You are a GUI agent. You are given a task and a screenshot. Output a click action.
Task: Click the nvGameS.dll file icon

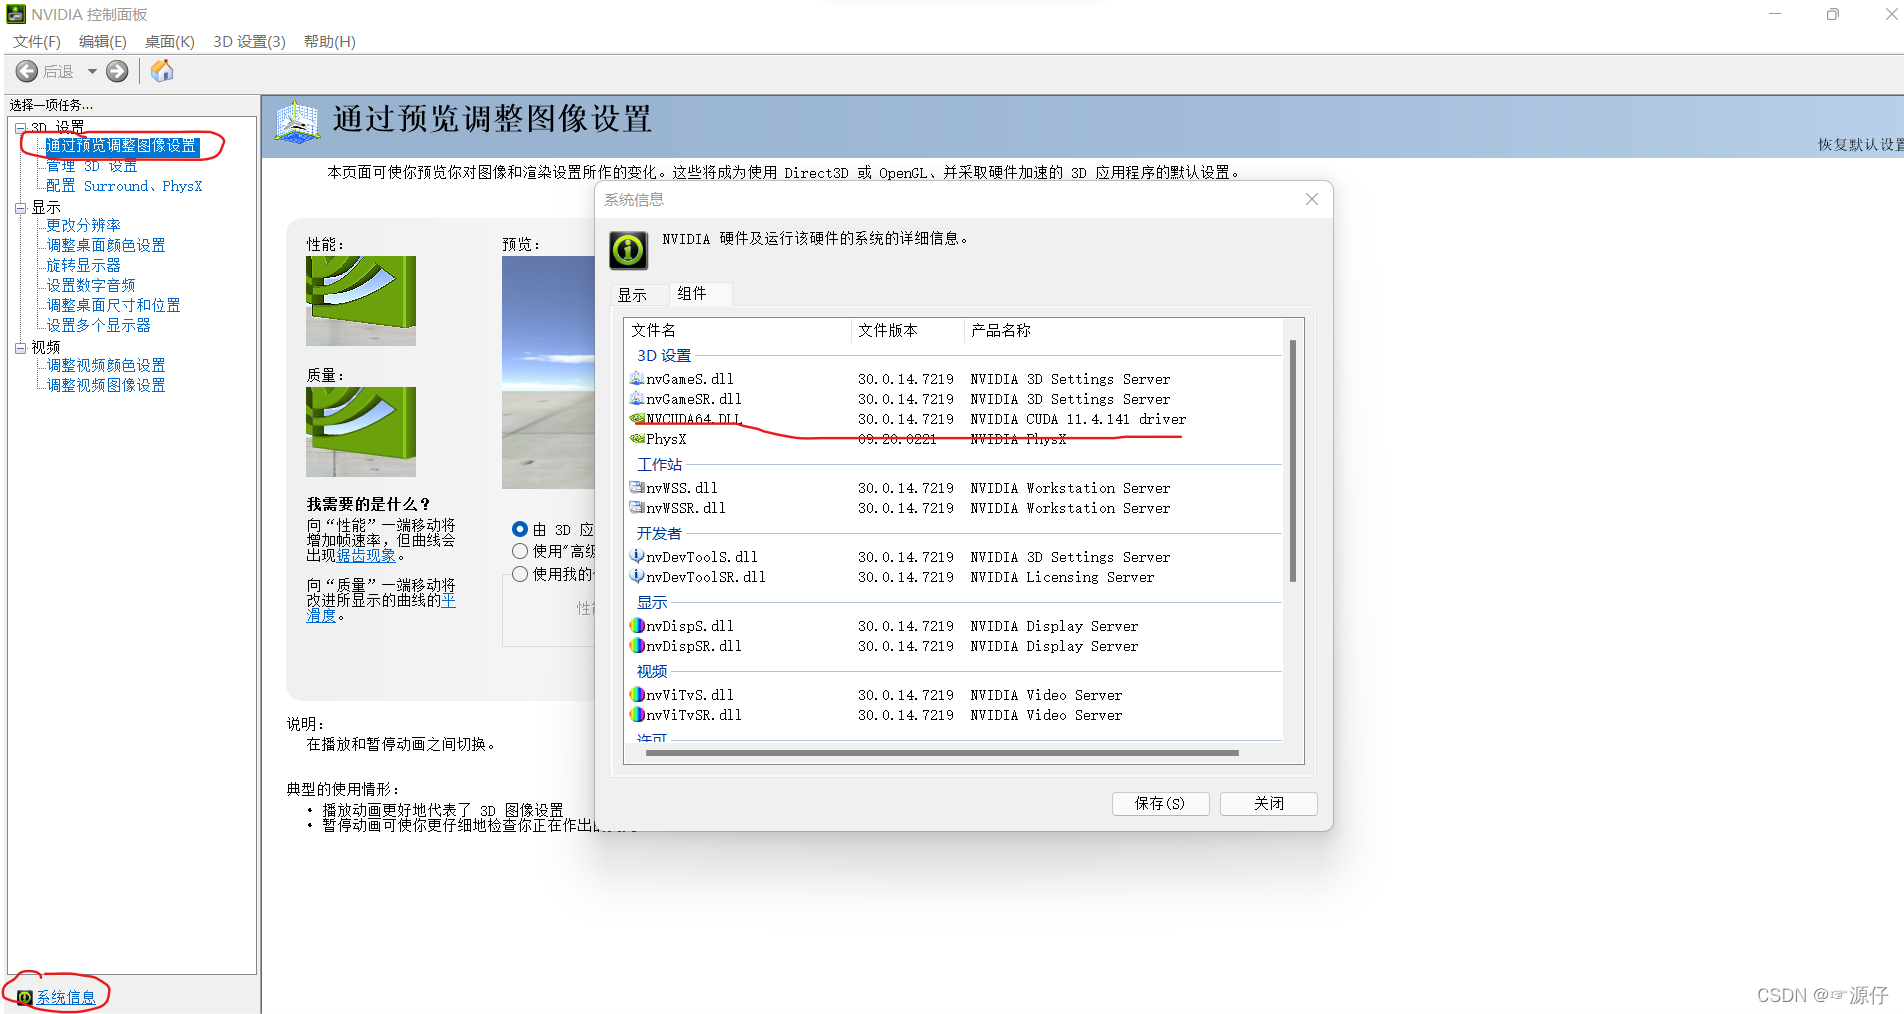[637, 379]
